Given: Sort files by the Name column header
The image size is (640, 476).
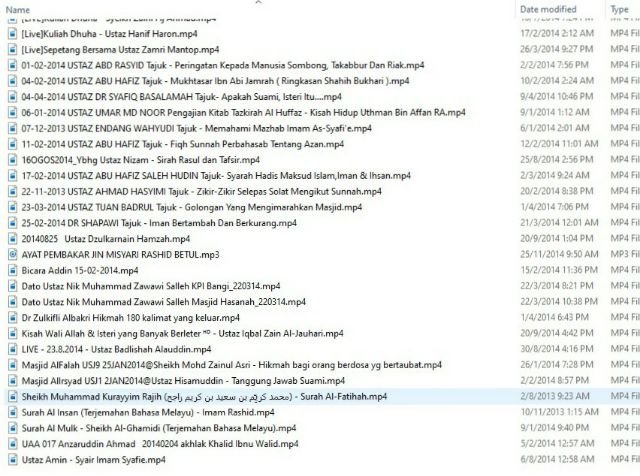Looking at the screenshot, I should tap(100, 9).
